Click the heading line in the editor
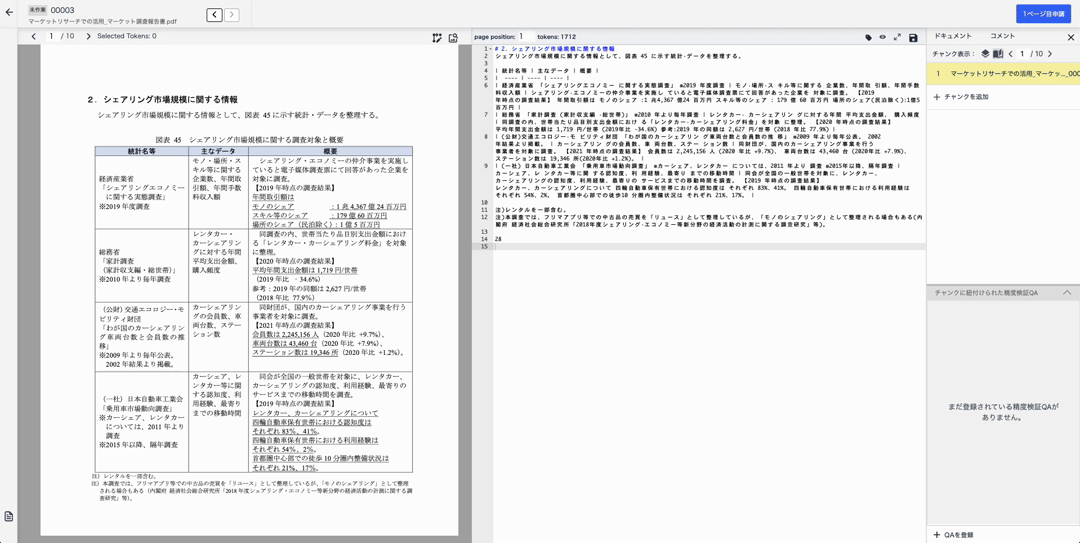The image size is (1080, 543). pyautogui.click(x=554, y=49)
